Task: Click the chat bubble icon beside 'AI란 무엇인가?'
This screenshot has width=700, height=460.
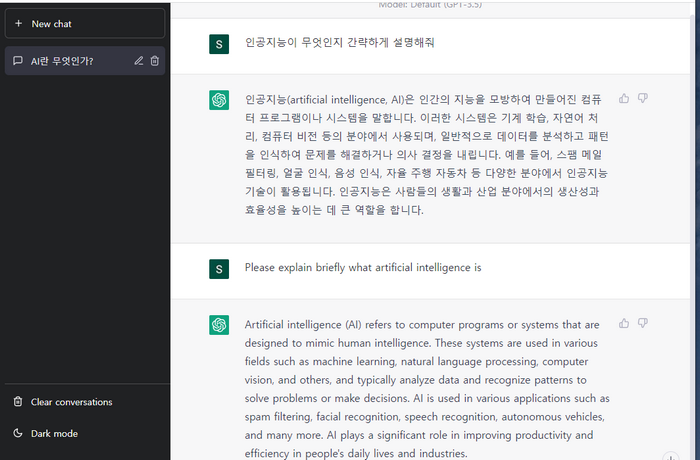Action: click(x=18, y=61)
